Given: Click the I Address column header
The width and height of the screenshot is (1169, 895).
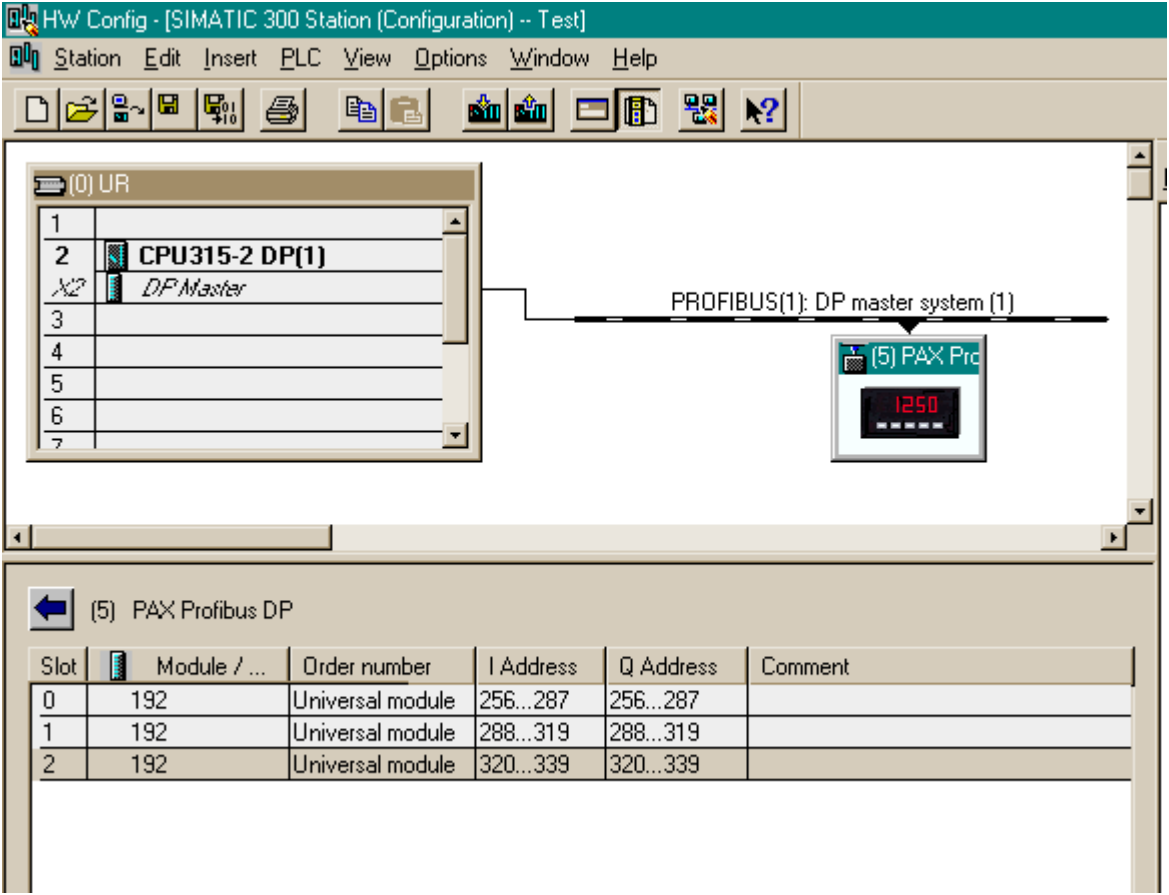Looking at the screenshot, I should tap(540, 665).
